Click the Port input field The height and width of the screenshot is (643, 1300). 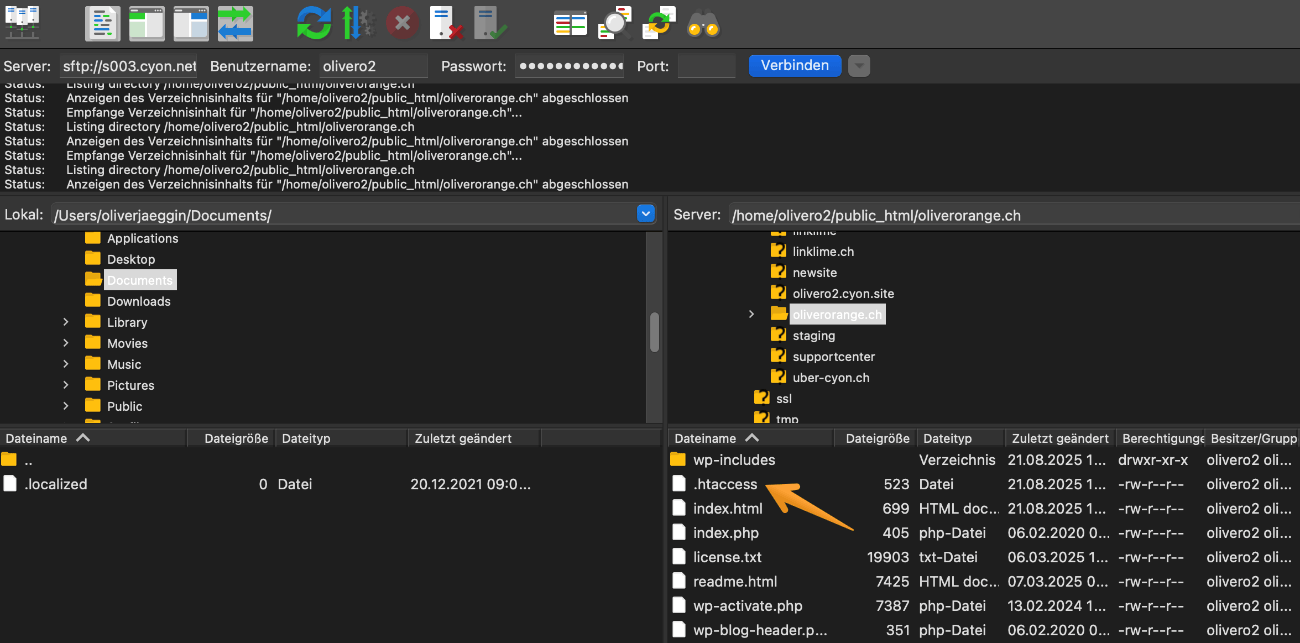coord(706,66)
